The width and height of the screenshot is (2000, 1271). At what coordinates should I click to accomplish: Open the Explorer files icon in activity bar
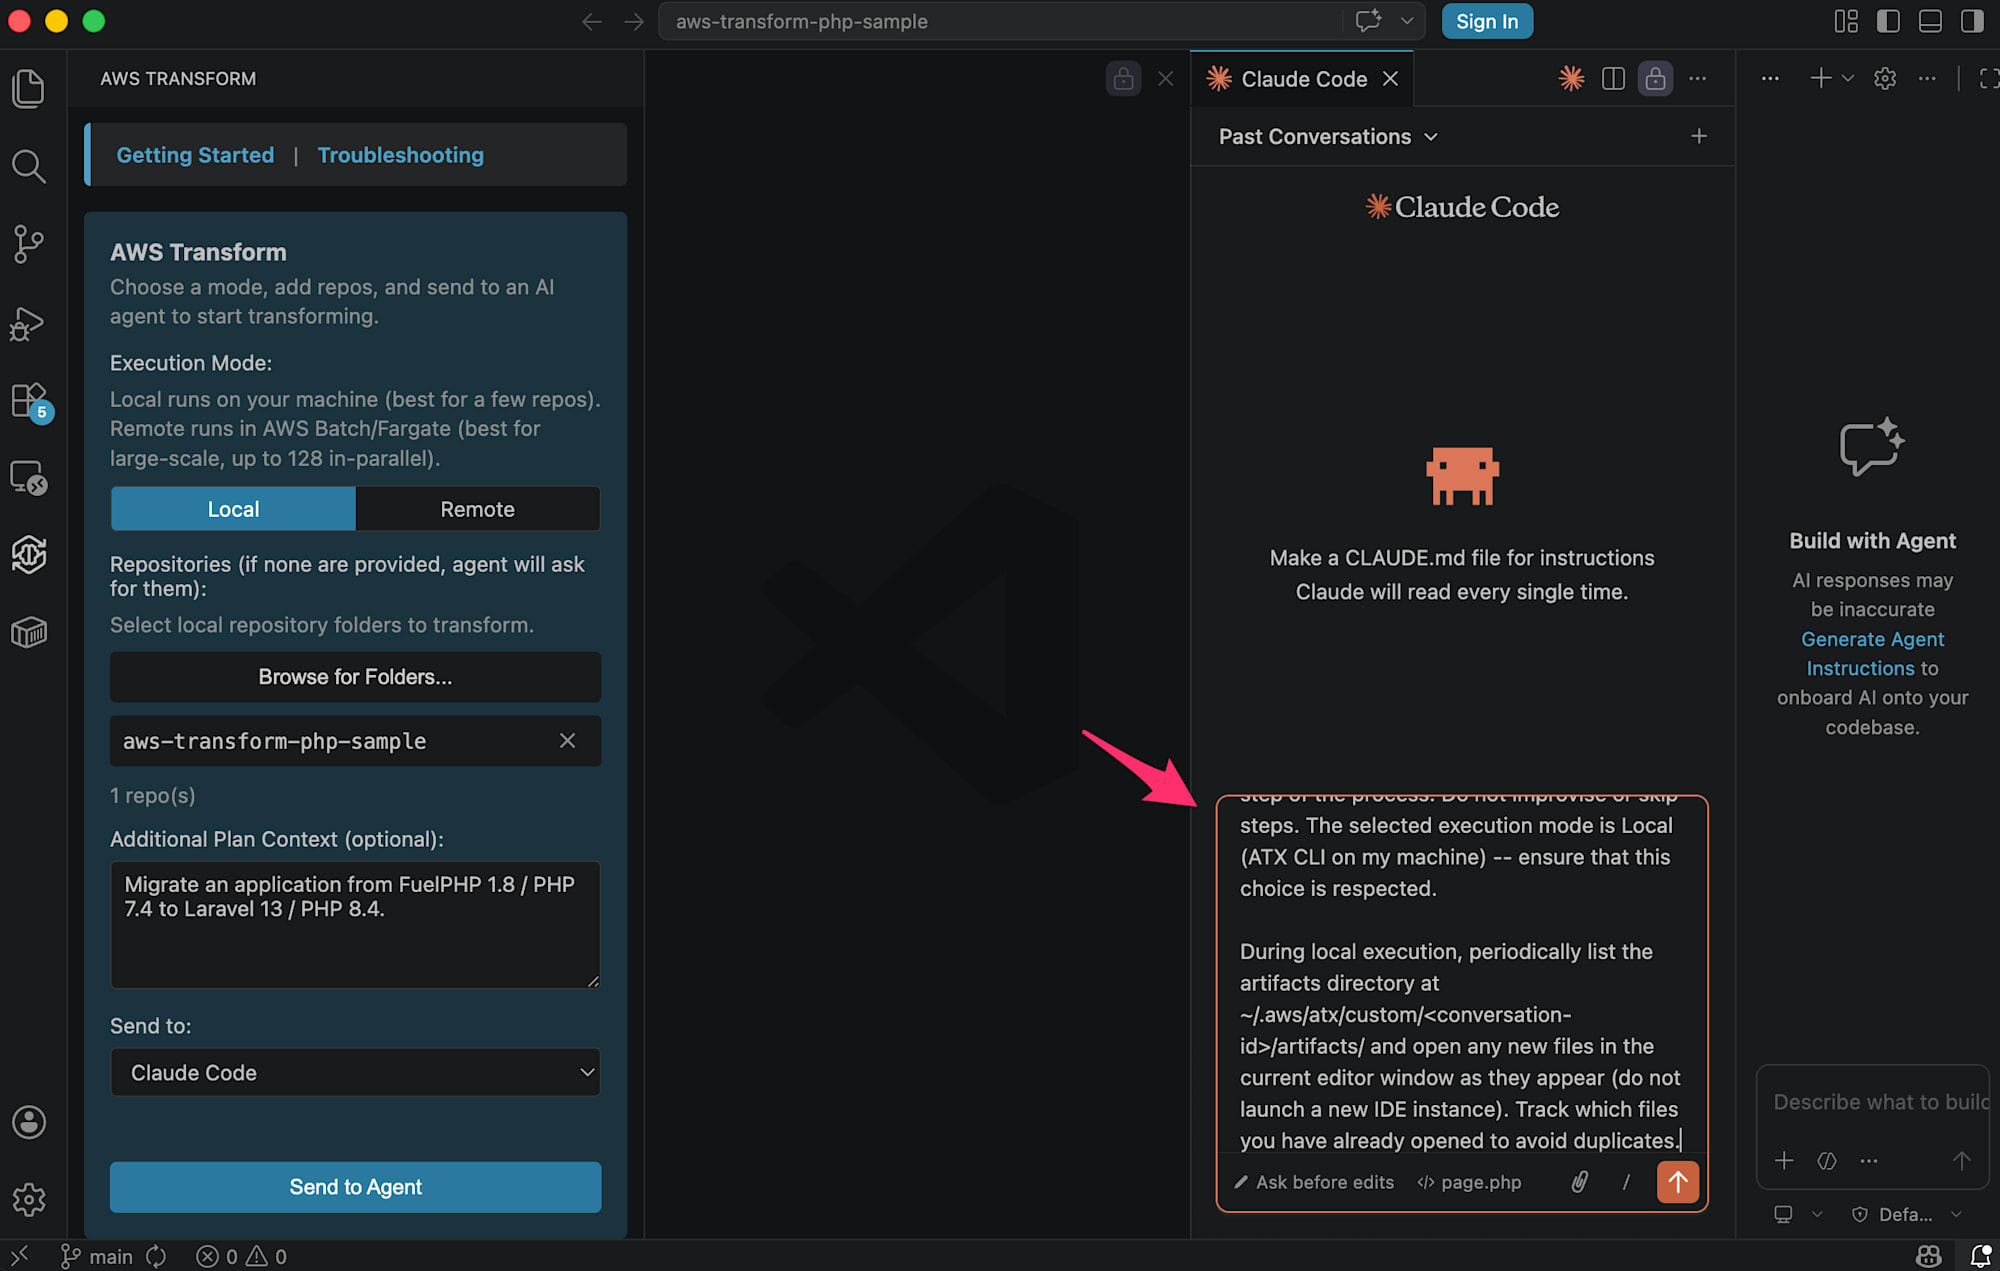28,88
